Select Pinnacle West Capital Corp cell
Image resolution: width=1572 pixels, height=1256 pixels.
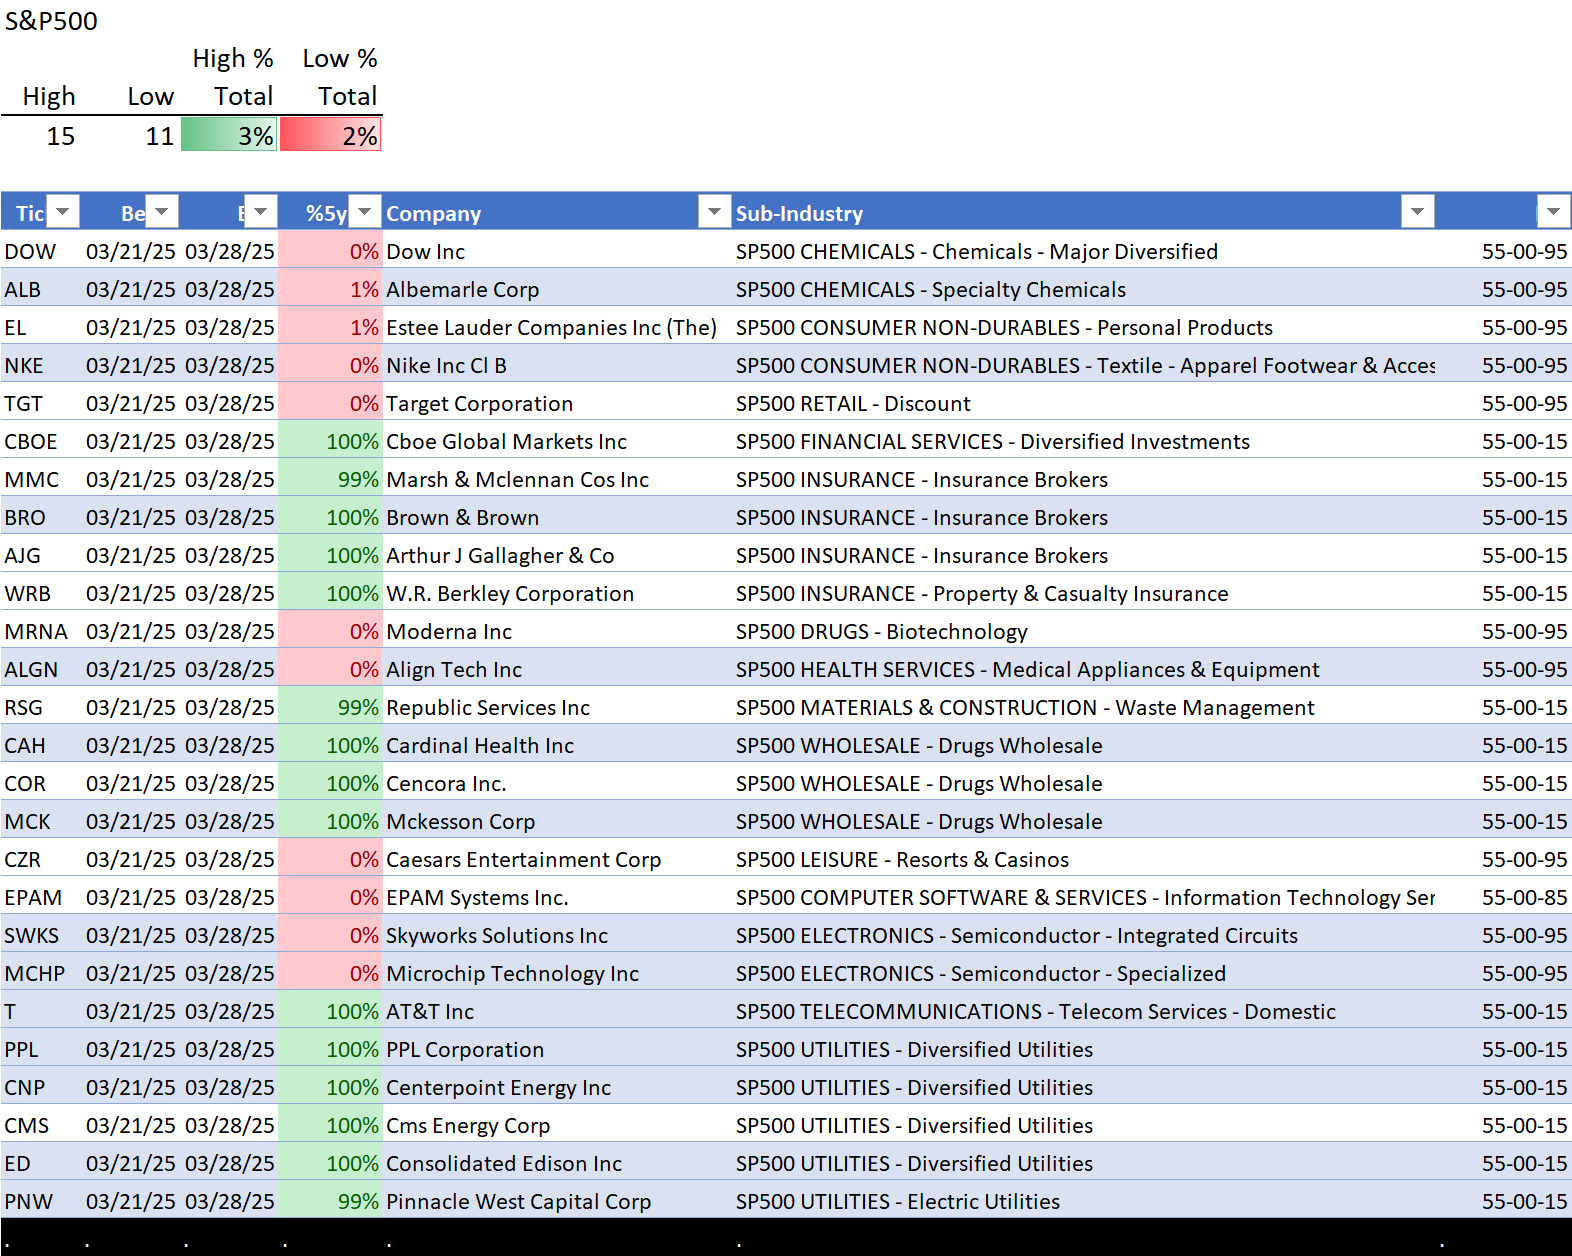[556, 1201]
